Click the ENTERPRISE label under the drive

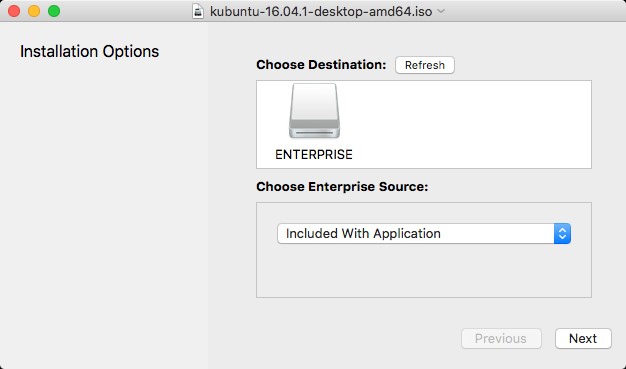314,155
